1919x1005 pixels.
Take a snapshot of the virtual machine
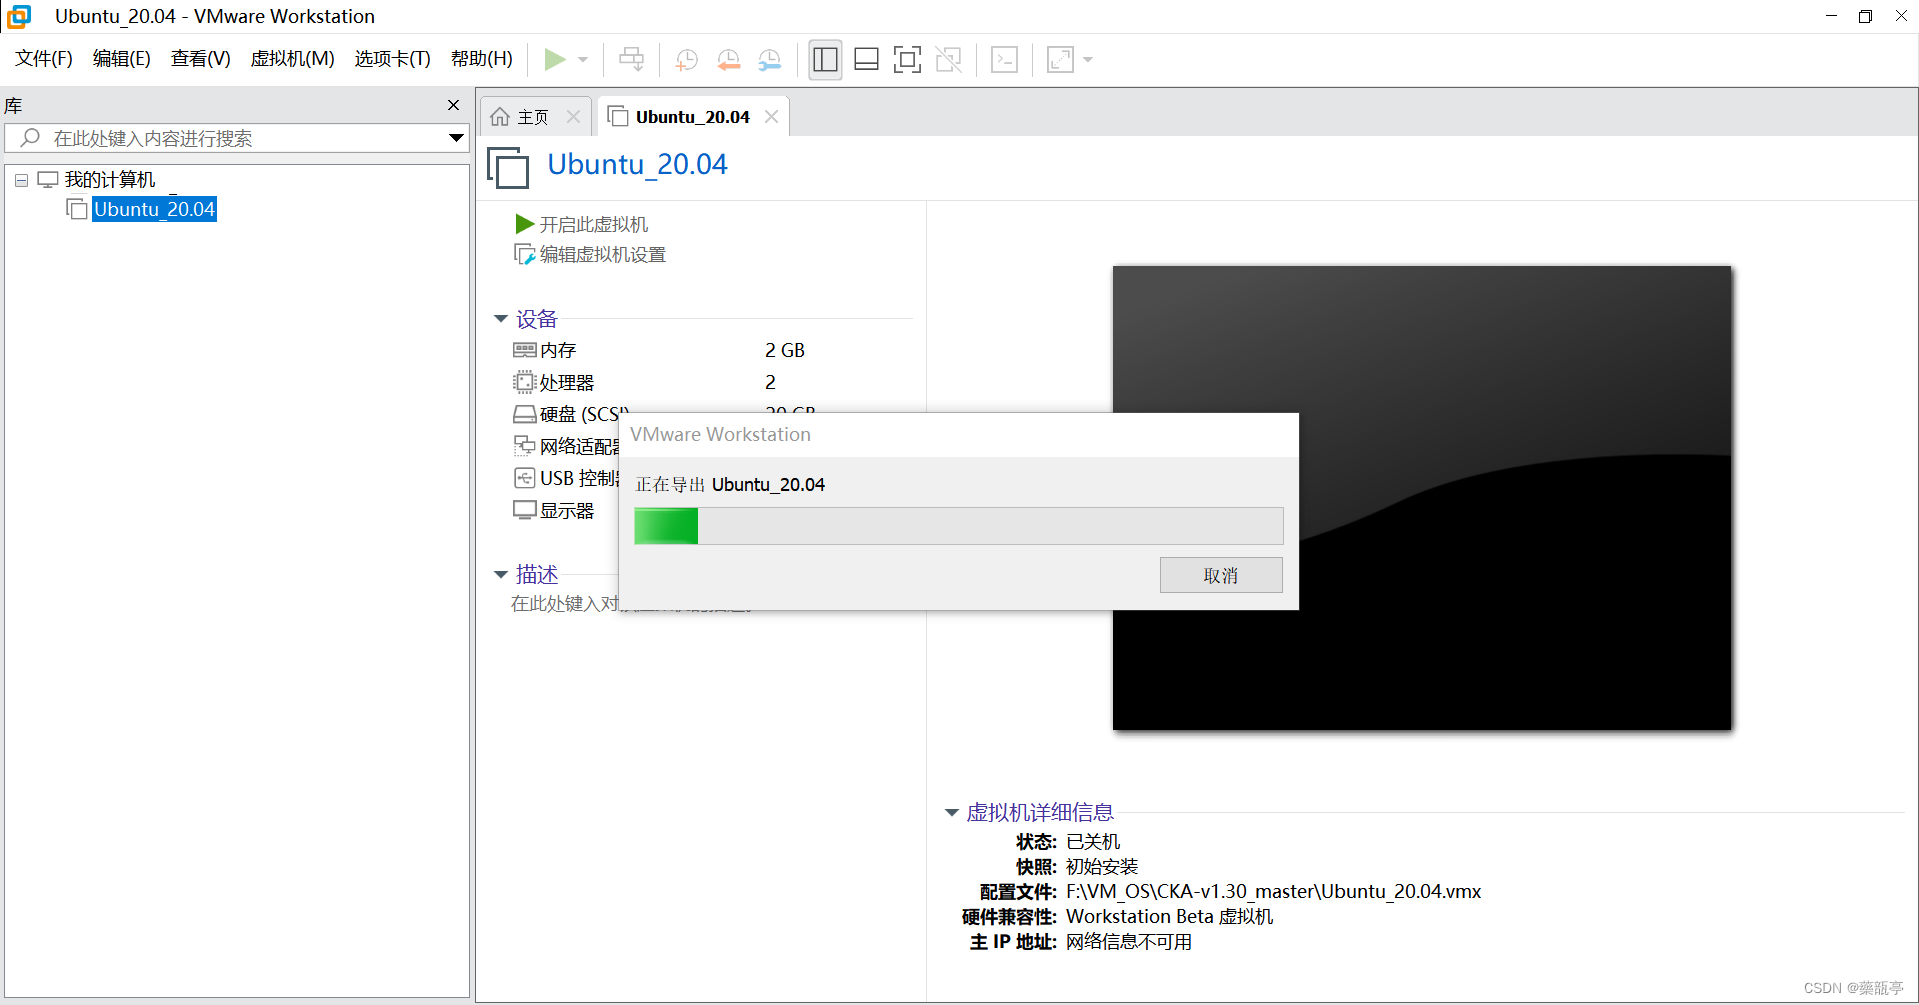tap(686, 59)
